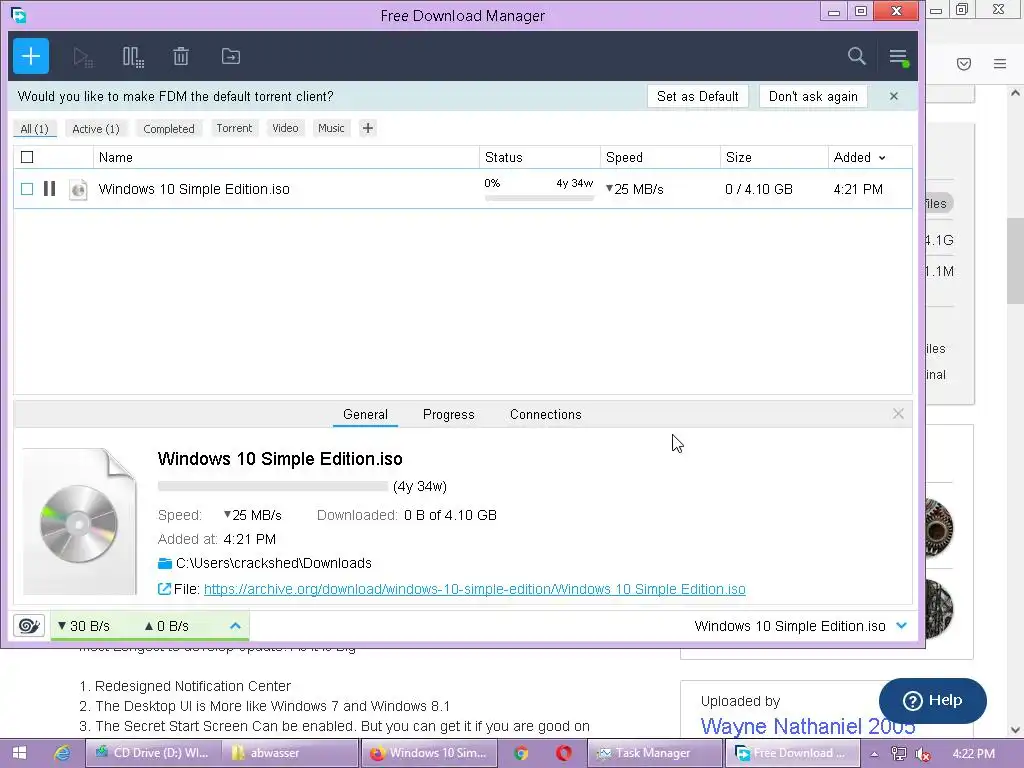Dismiss the default torrent client banner

894,97
